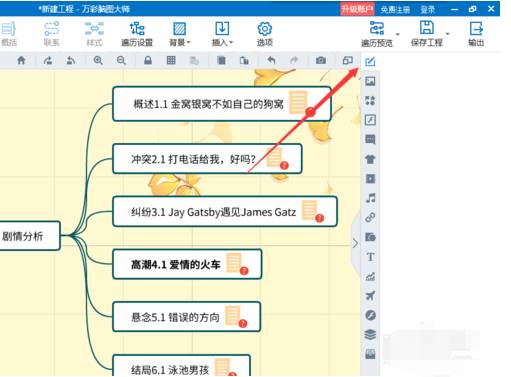
Task: Click 遍历预览 traversal preview
Action: coord(377,34)
